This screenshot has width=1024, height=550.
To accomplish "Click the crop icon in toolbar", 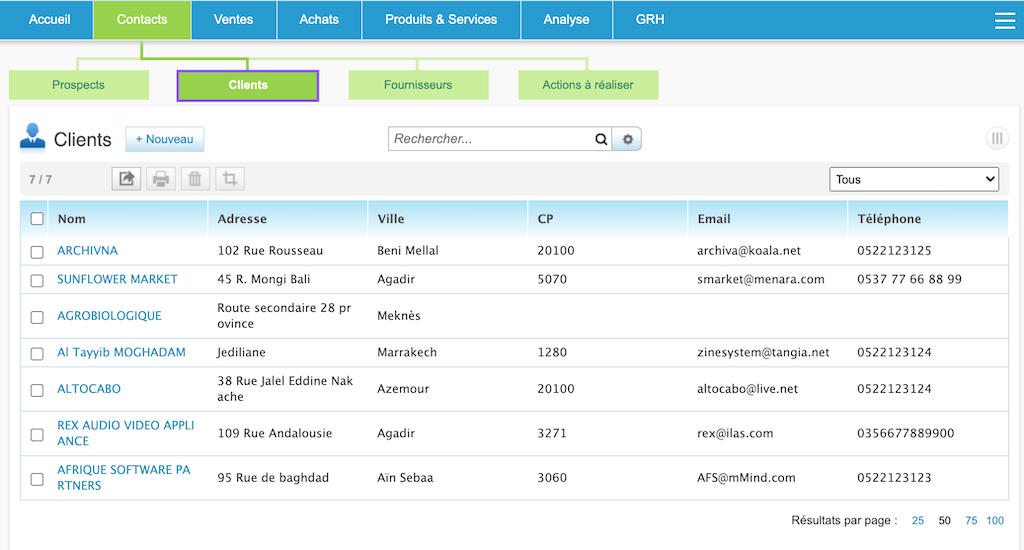I will pyautogui.click(x=230, y=179).
